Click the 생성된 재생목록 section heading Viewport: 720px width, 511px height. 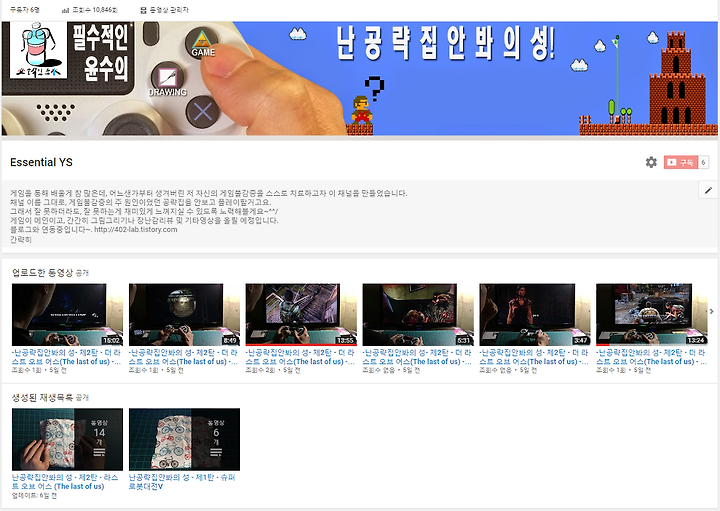(x=42, y=398)
